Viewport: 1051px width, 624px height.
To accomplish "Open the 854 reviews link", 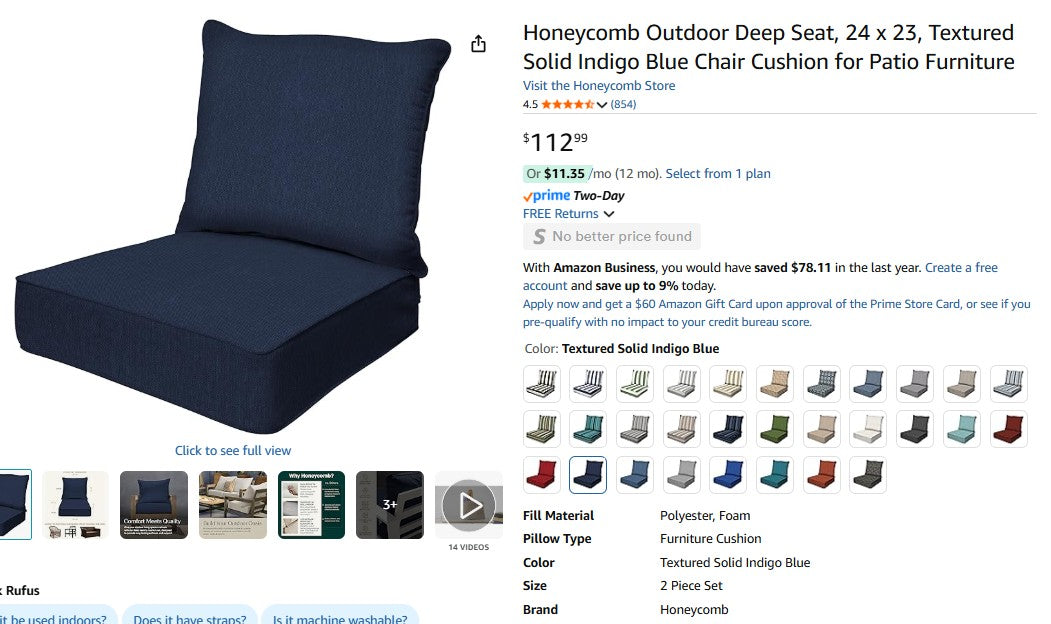I will pyautogui.click(x=623, y=104).
